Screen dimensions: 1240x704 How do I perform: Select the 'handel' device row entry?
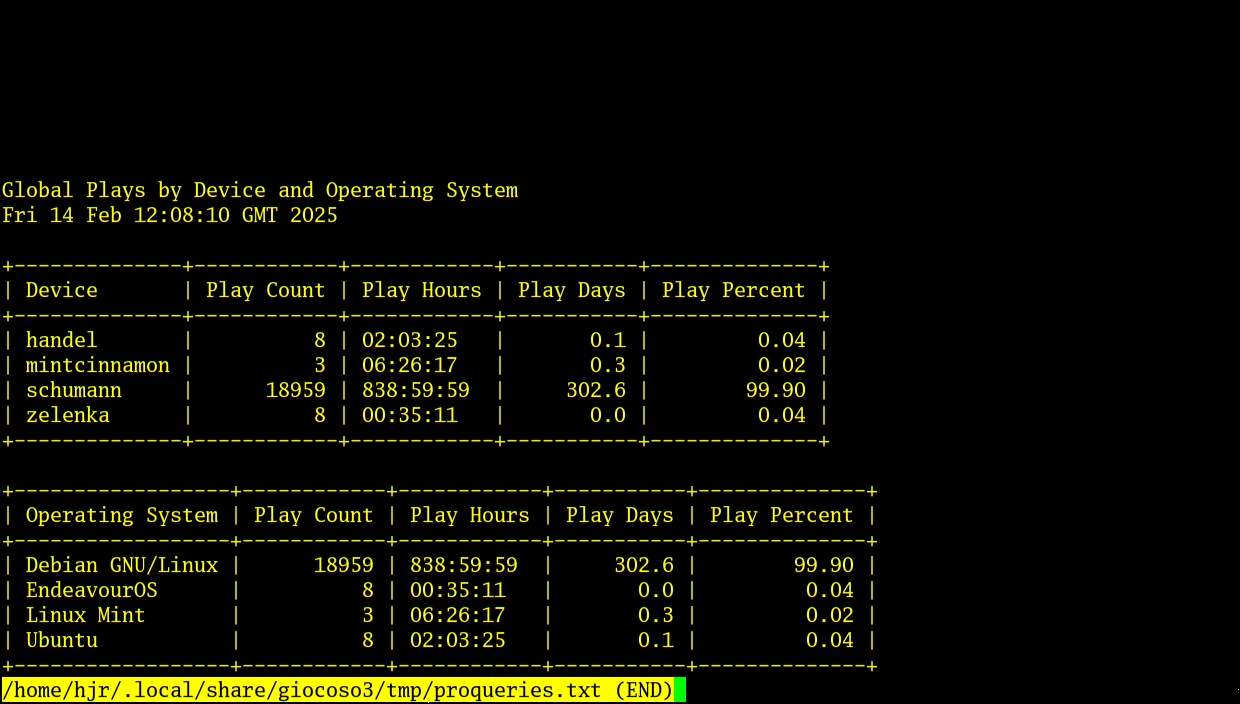click(61, 340)
